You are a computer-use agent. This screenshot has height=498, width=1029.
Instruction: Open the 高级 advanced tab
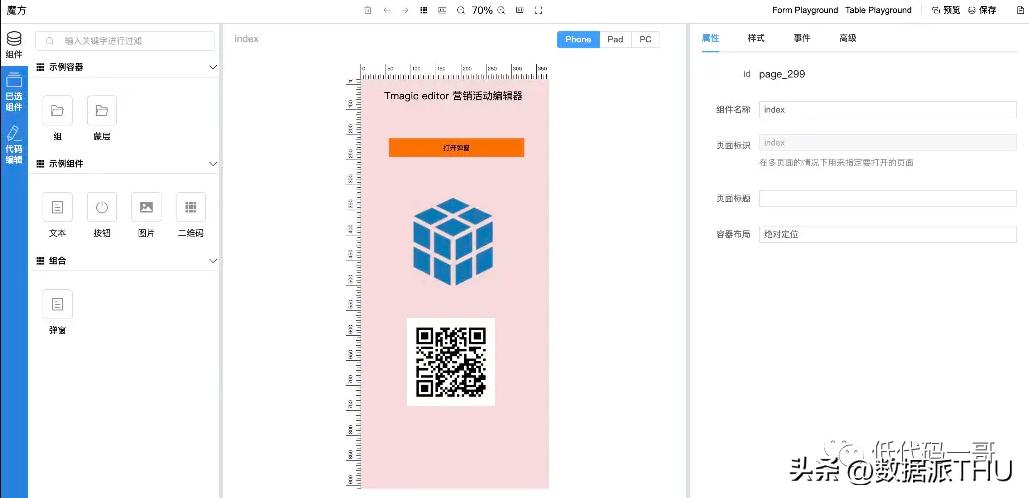pos(848,38)
